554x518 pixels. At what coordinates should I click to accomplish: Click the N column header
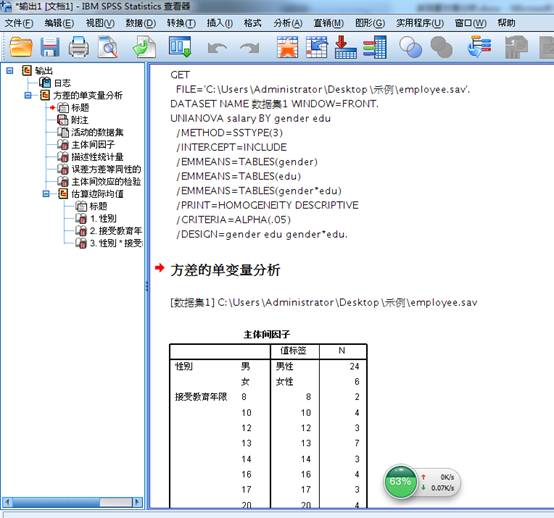pyautogui.click(x=342, y=351)
